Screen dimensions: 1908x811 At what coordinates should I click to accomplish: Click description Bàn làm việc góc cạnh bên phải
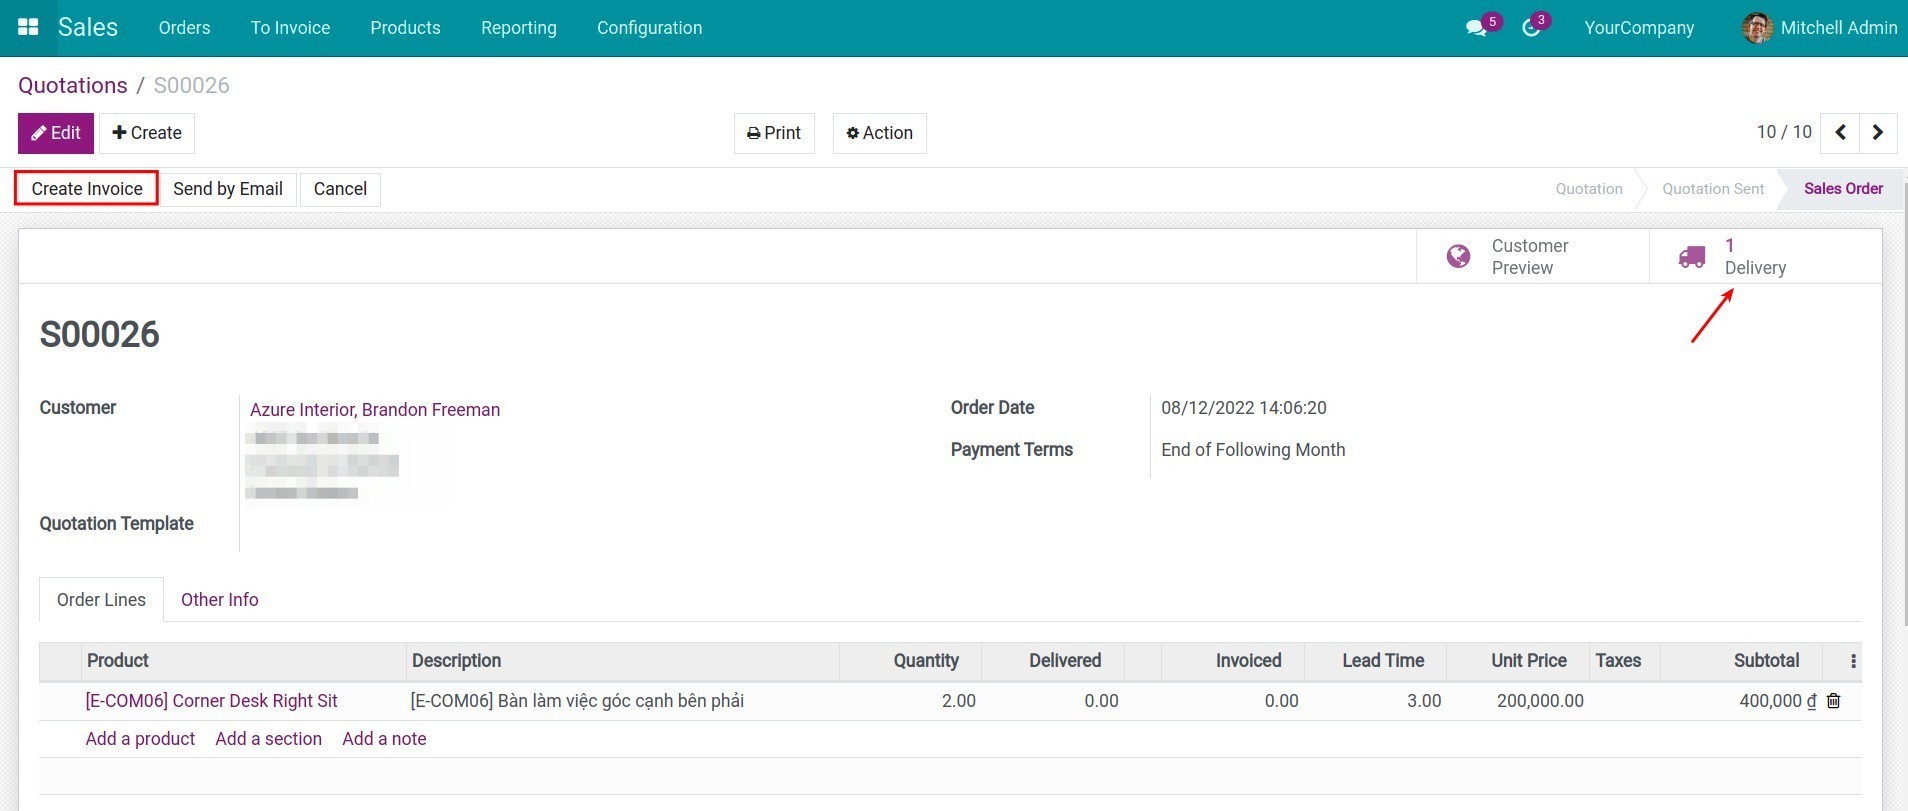pyautogui.click(x=577, y=701)
